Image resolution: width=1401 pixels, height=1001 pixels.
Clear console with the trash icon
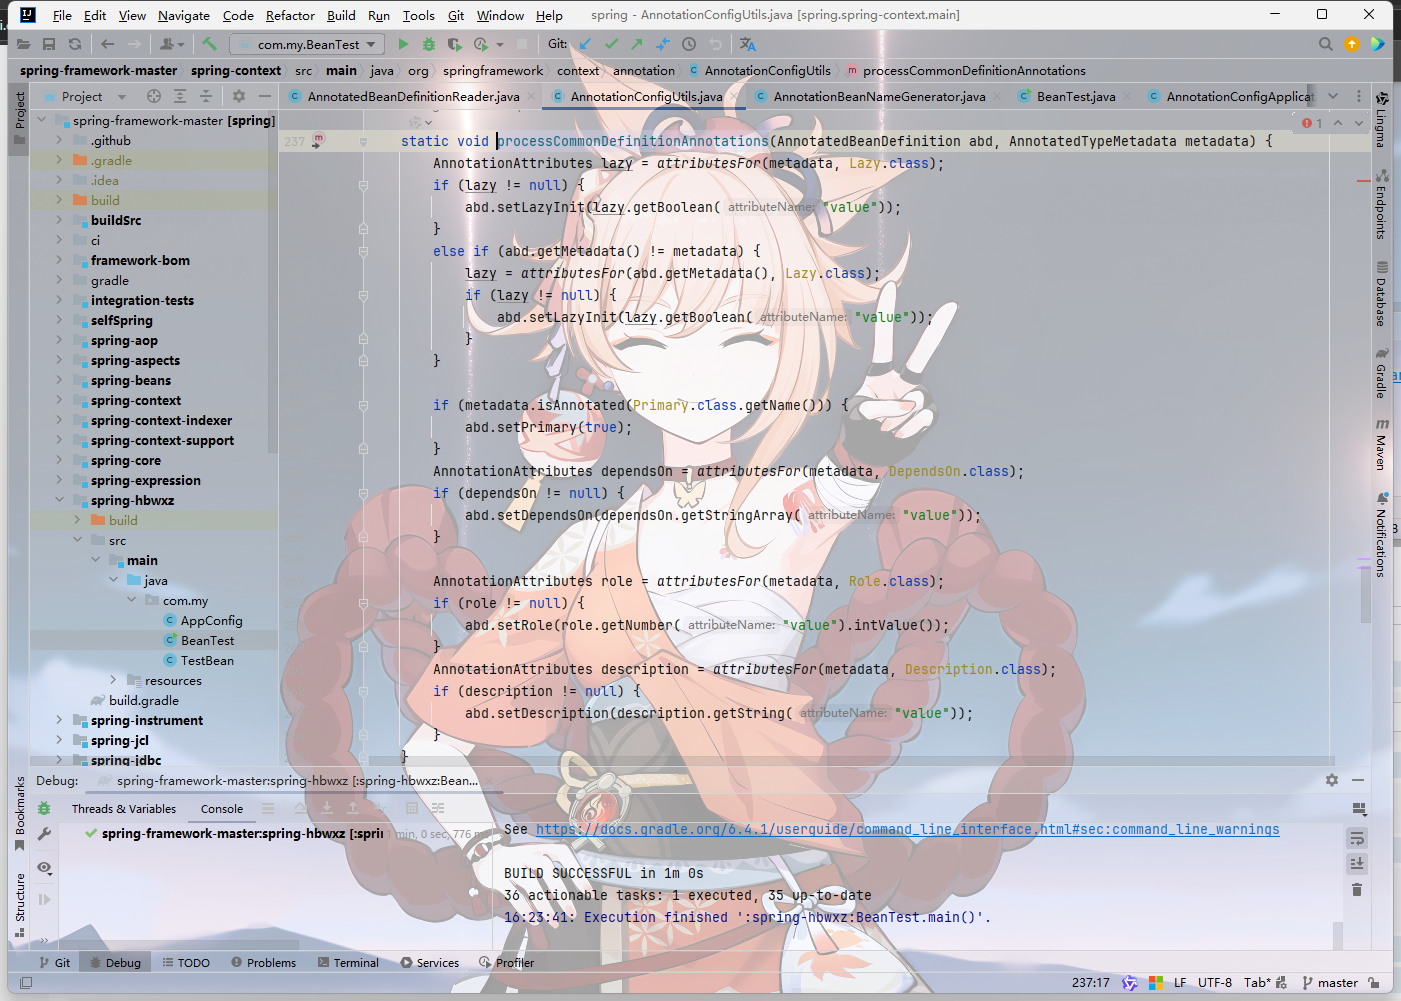click(1357, 889)
